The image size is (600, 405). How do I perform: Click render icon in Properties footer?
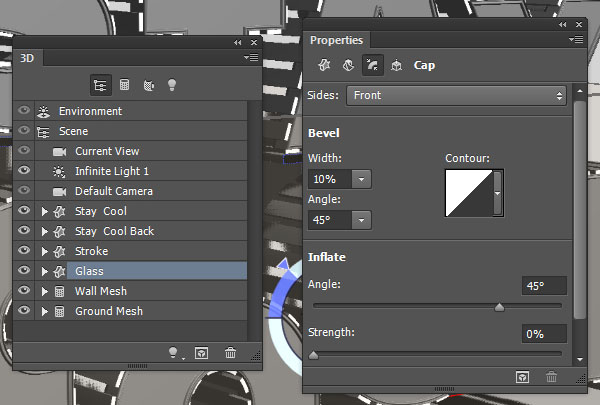tap(522, 377)
